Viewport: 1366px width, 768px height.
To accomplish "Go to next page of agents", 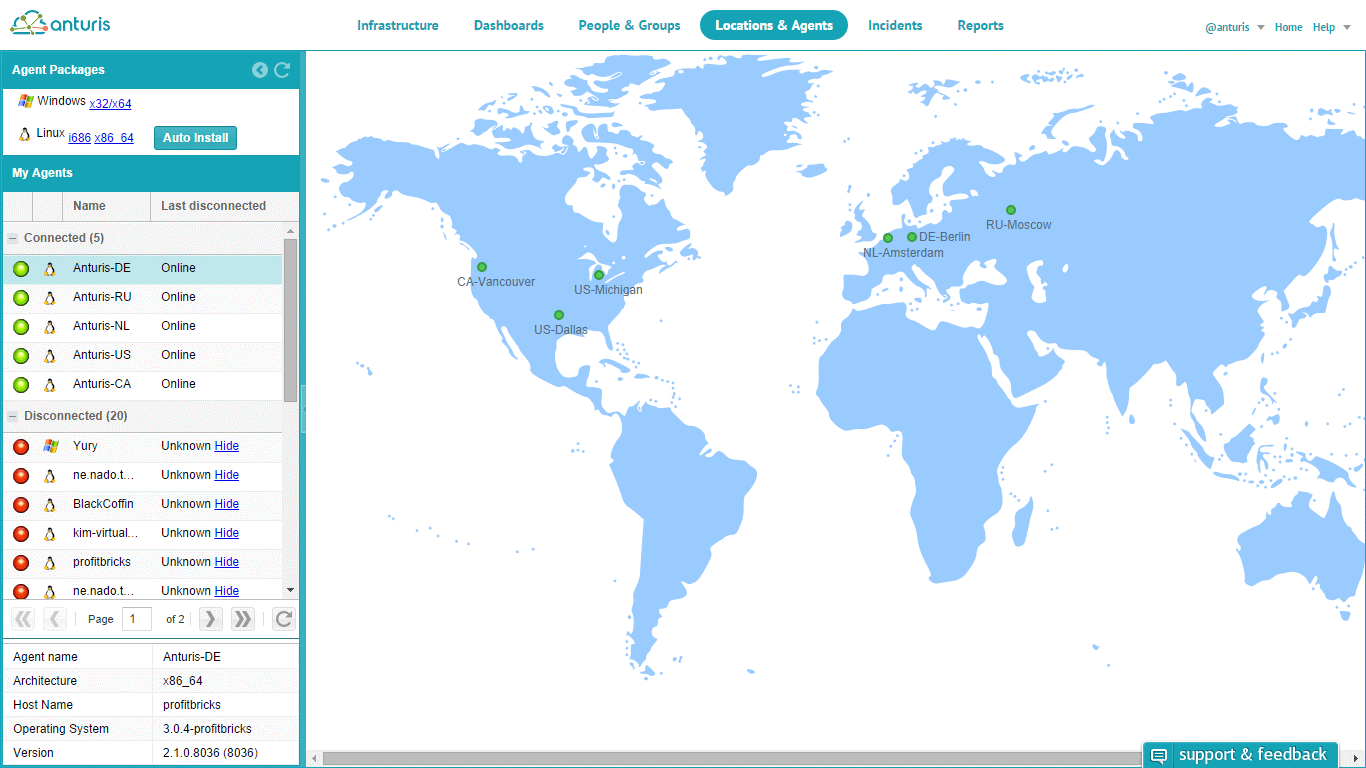I will (x=210, y=619).
